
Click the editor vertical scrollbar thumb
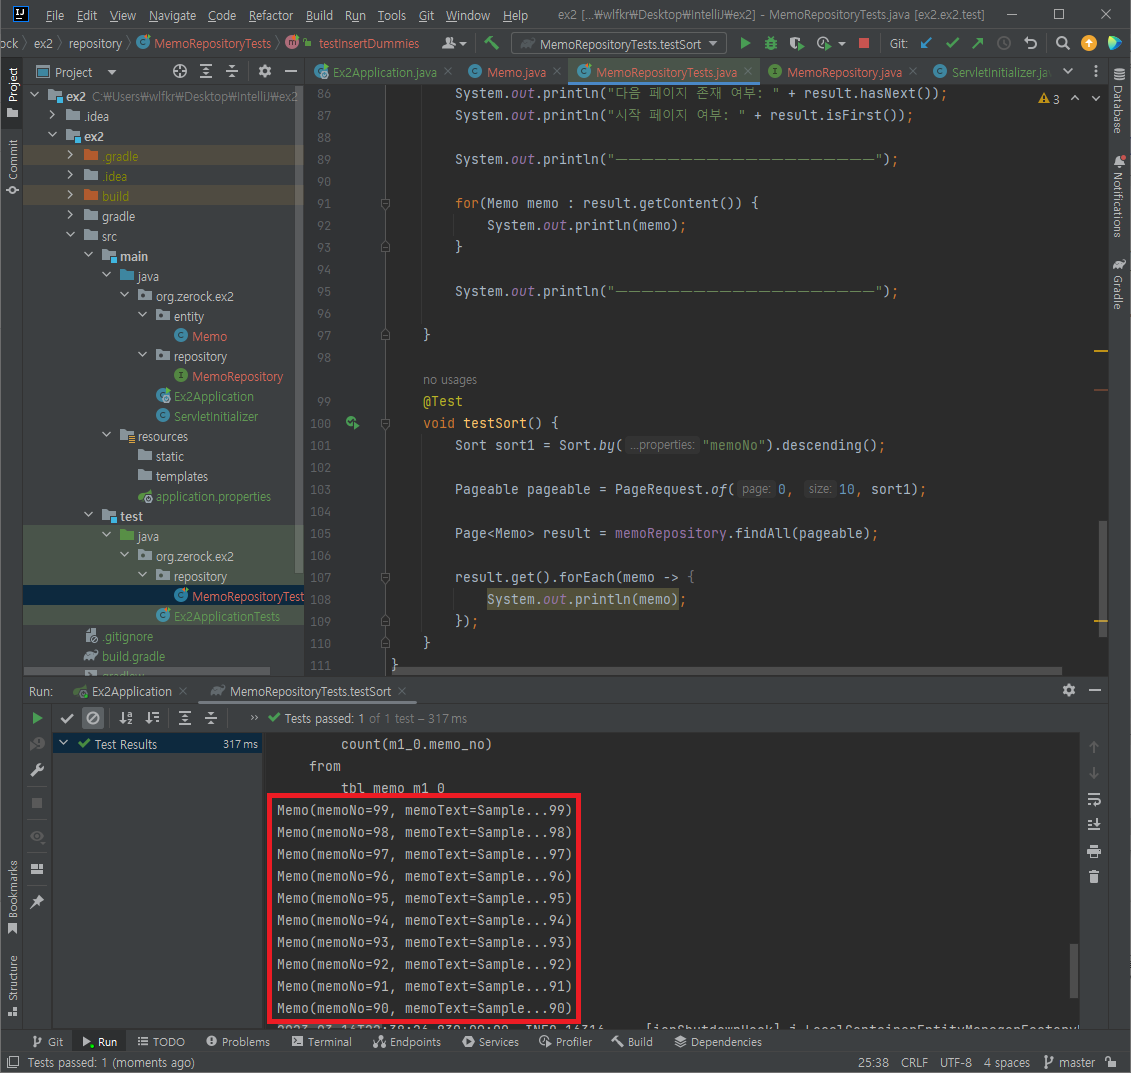tap(1103, 579)
